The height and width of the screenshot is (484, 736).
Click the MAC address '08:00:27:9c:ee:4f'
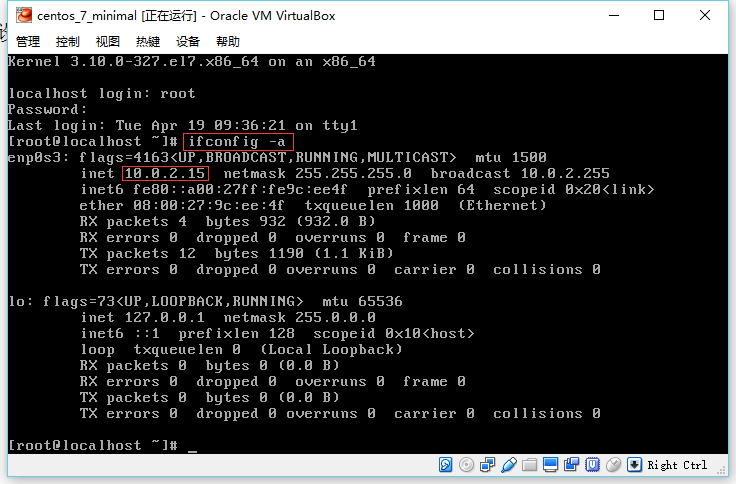pyautogui.click(x=209, y=205)
